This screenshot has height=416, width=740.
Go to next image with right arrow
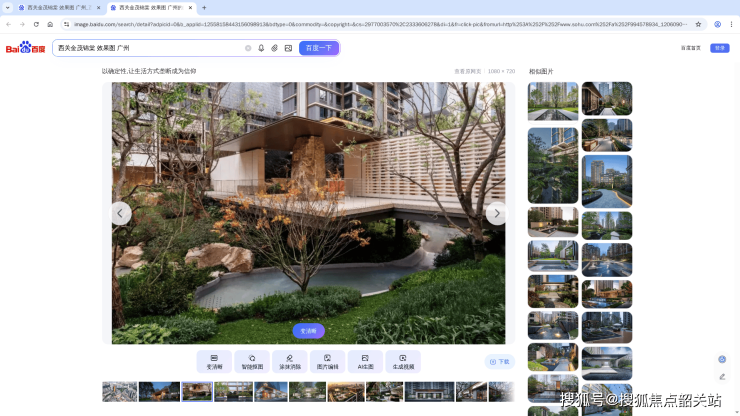coord(497,213)
